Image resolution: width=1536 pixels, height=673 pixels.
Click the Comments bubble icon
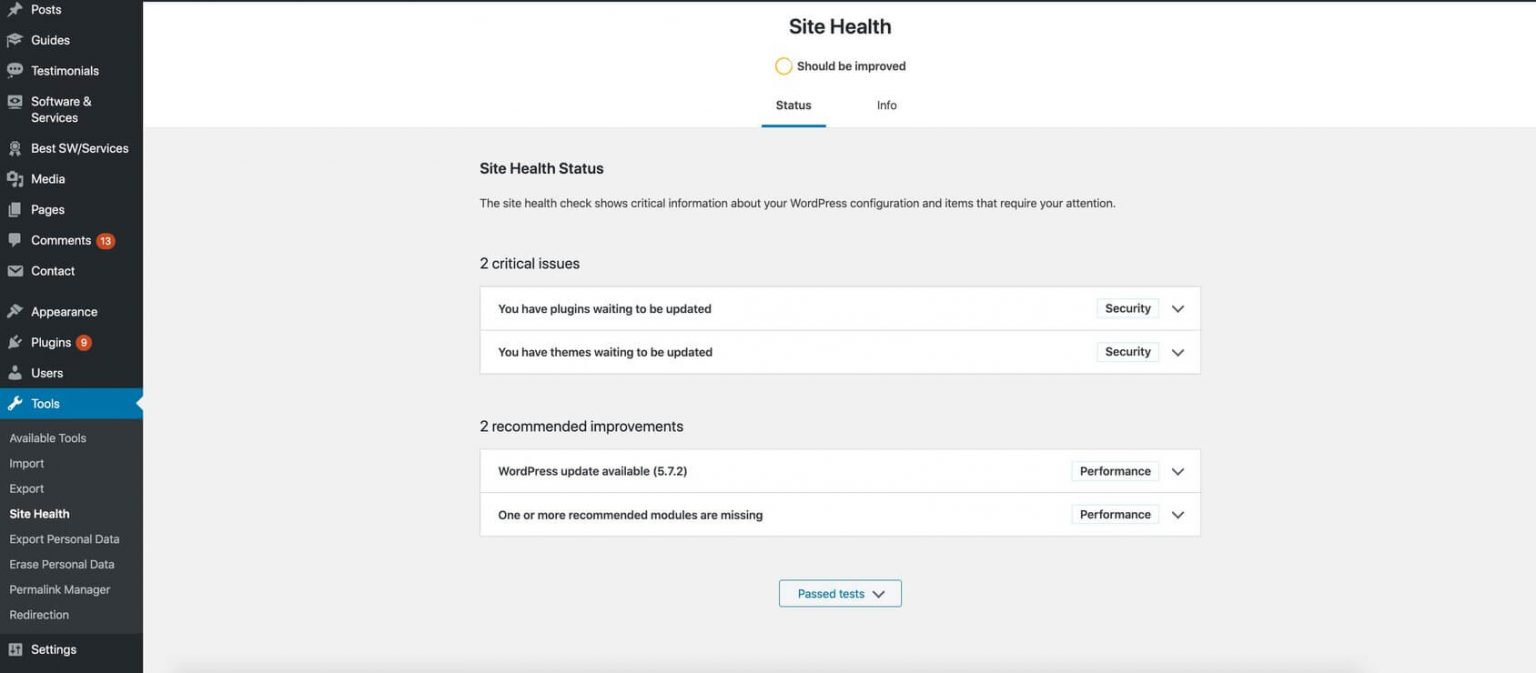click(14, 240)
